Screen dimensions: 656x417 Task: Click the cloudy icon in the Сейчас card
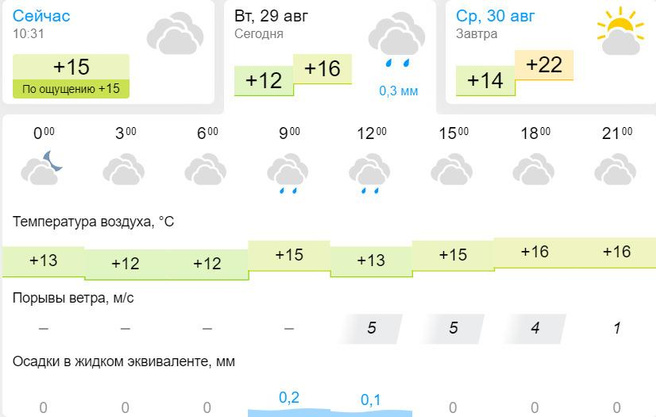pyautogui.click(x=175, y=34)
